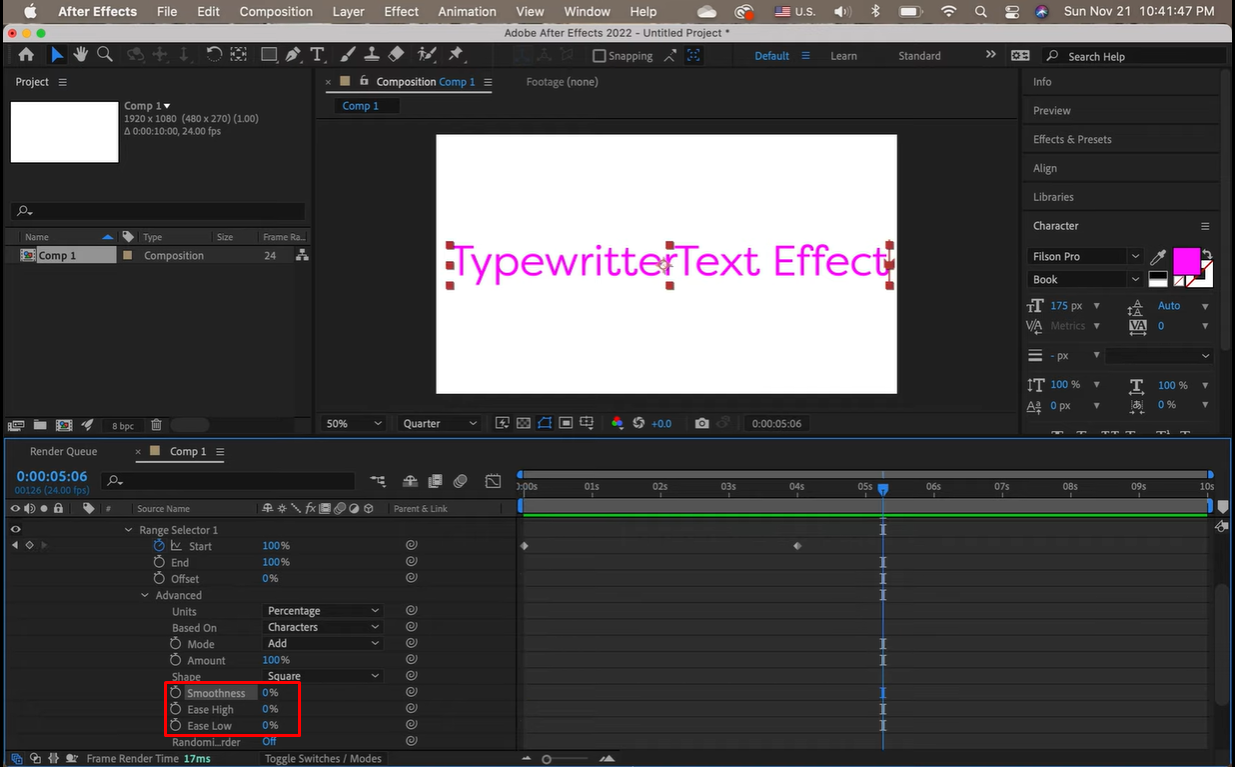Open the Effect menu
The height and width of the screenshot is (767, 1235).
click(401, 12)
